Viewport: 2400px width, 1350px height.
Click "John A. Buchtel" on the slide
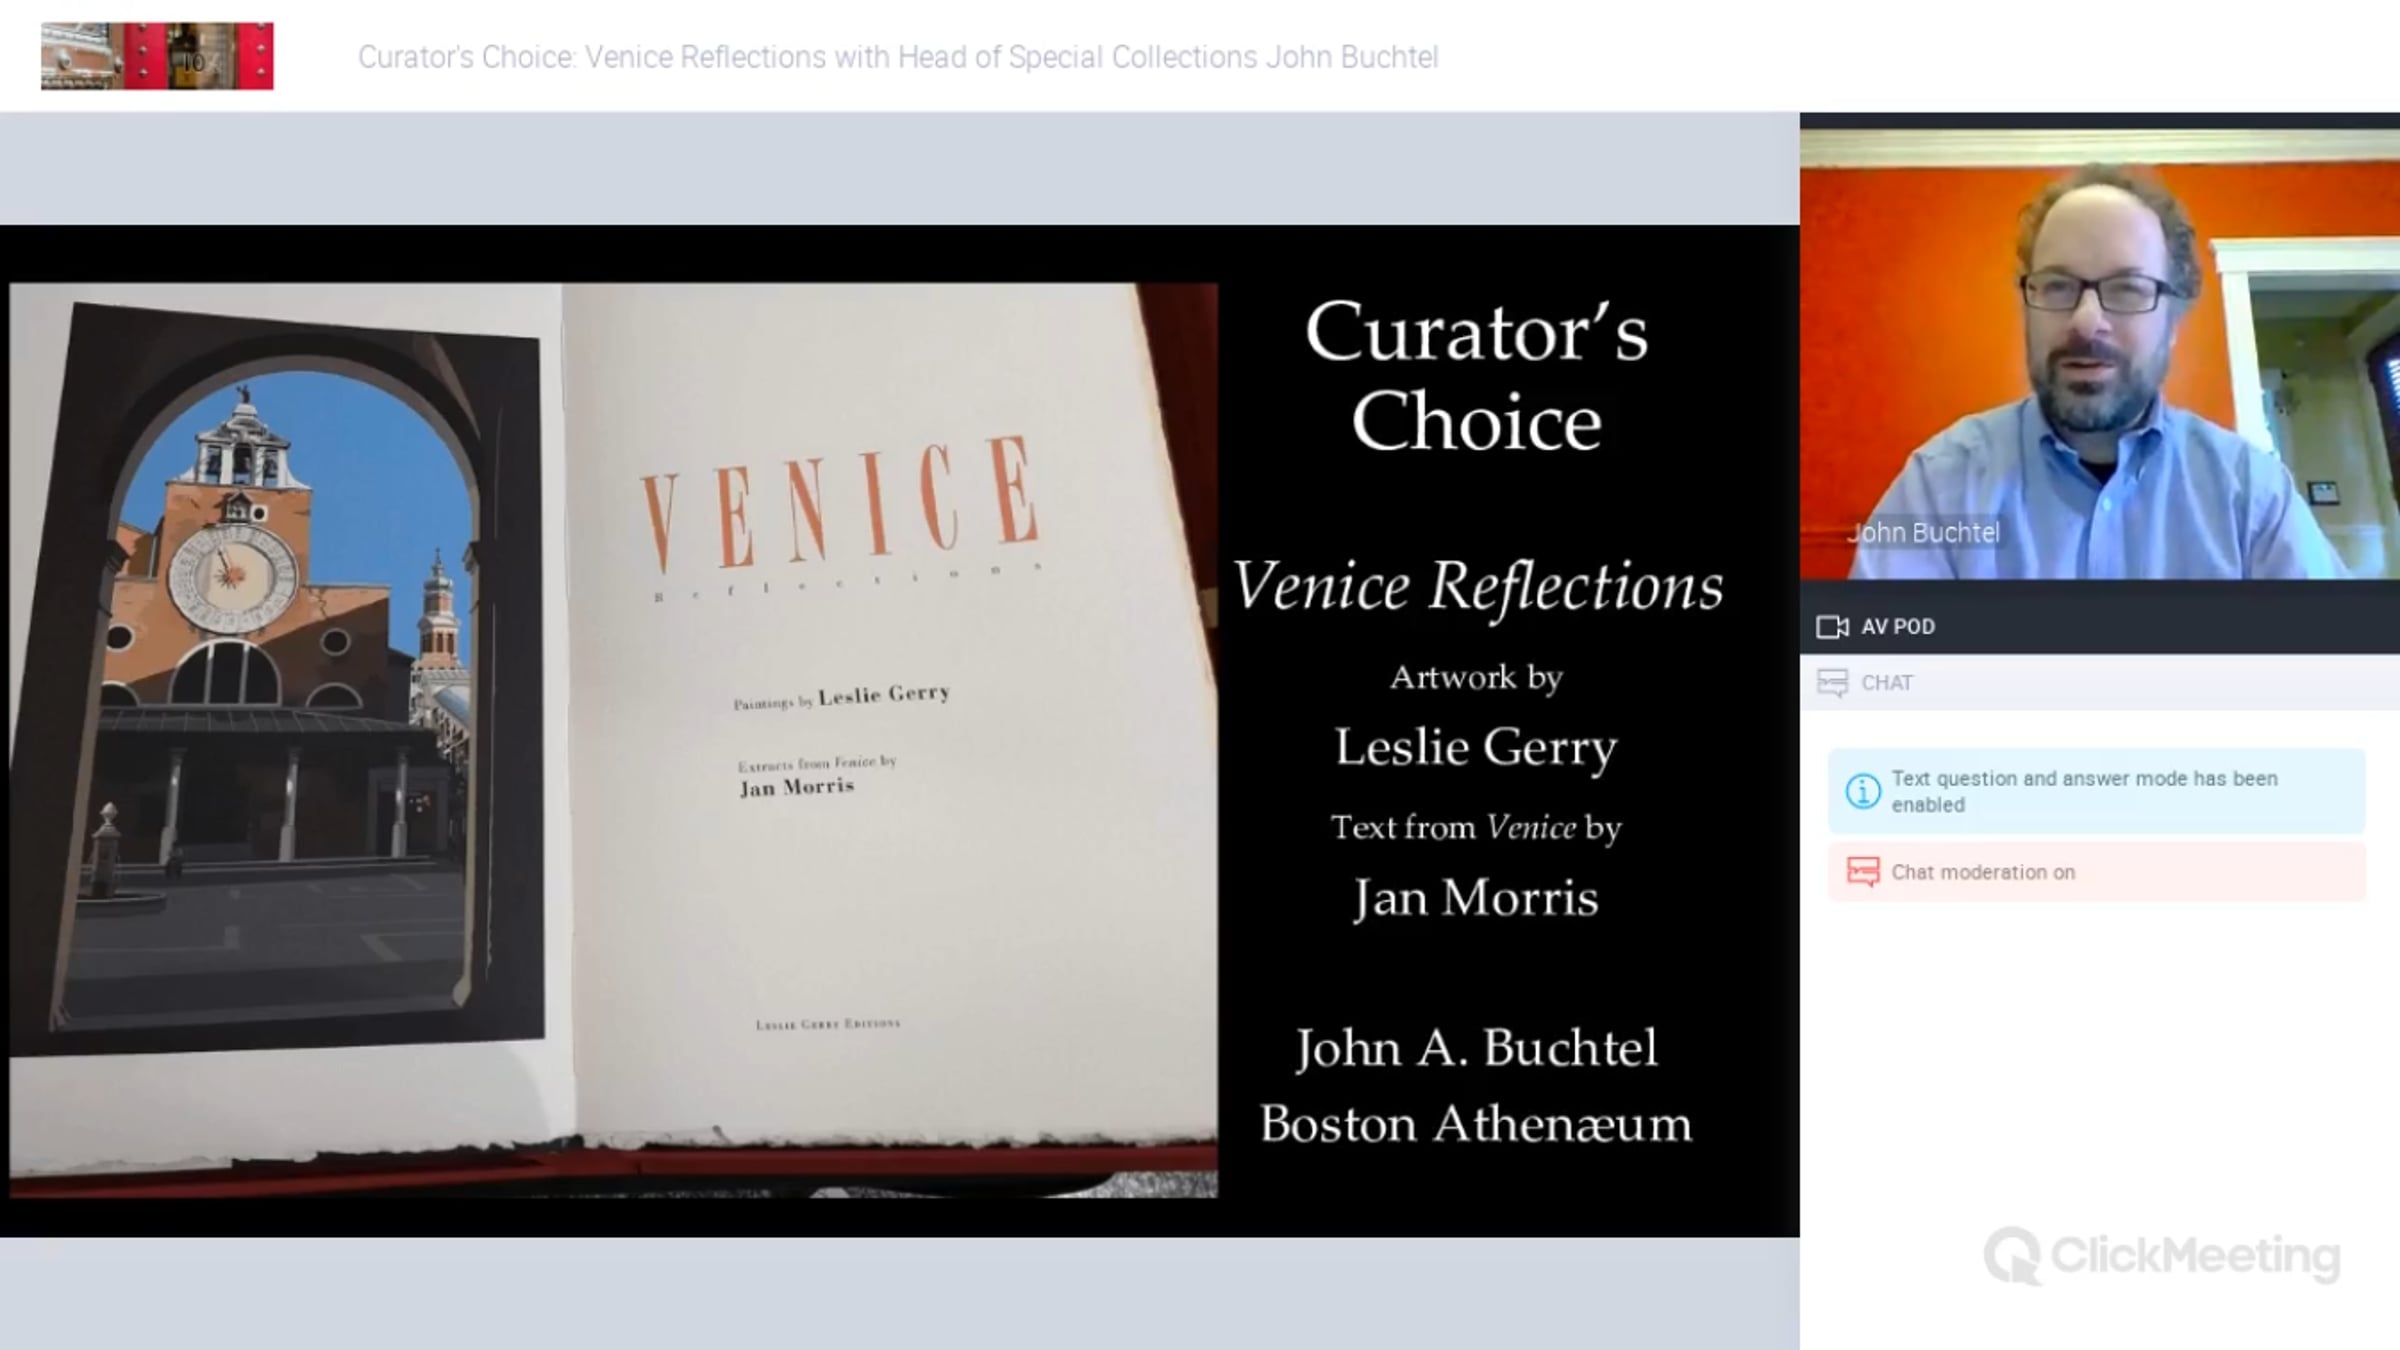tap(1476, 1048)
